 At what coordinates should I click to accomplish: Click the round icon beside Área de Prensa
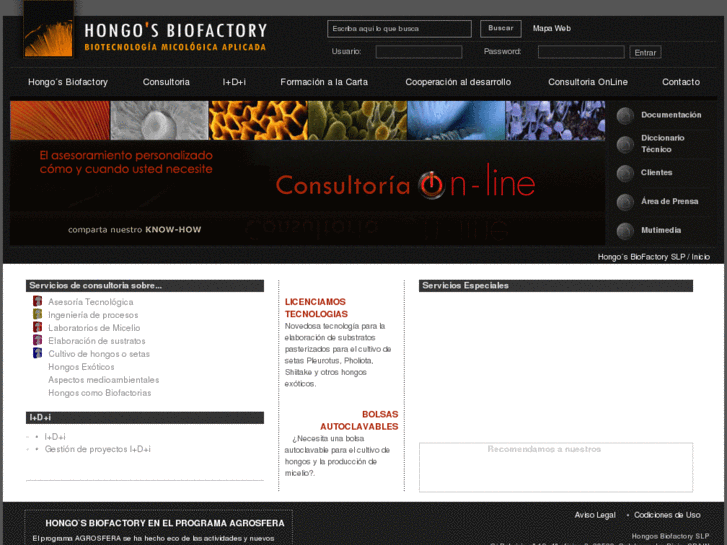[625, 202]
